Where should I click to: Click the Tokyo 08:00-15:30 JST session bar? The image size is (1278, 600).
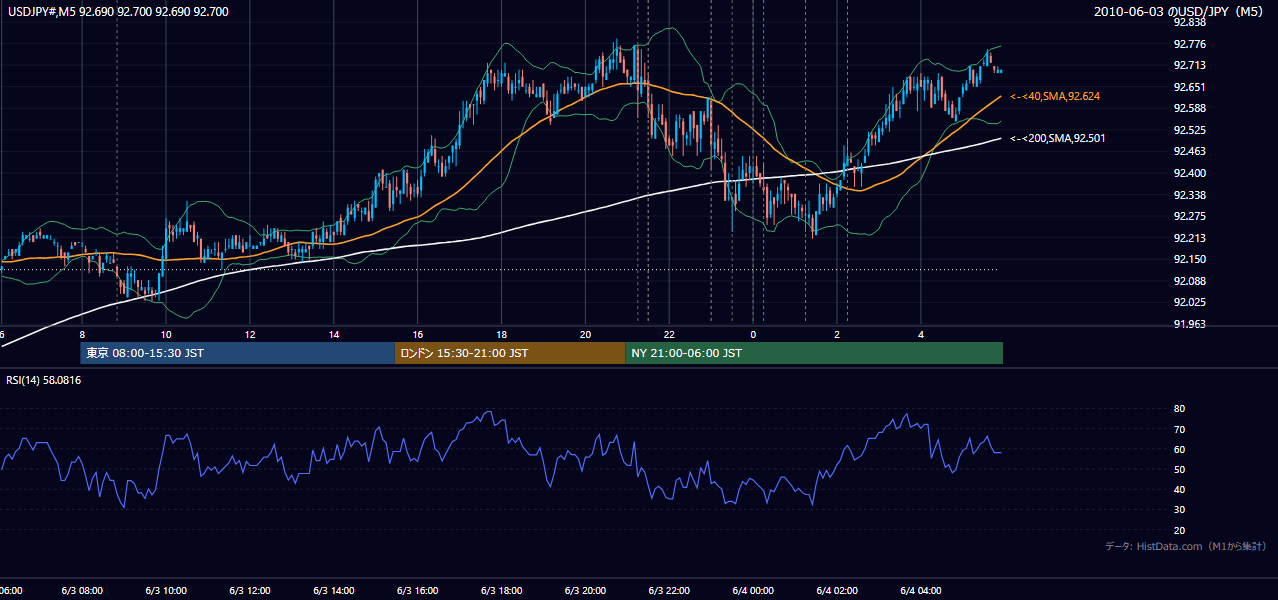tap(238, 353)
